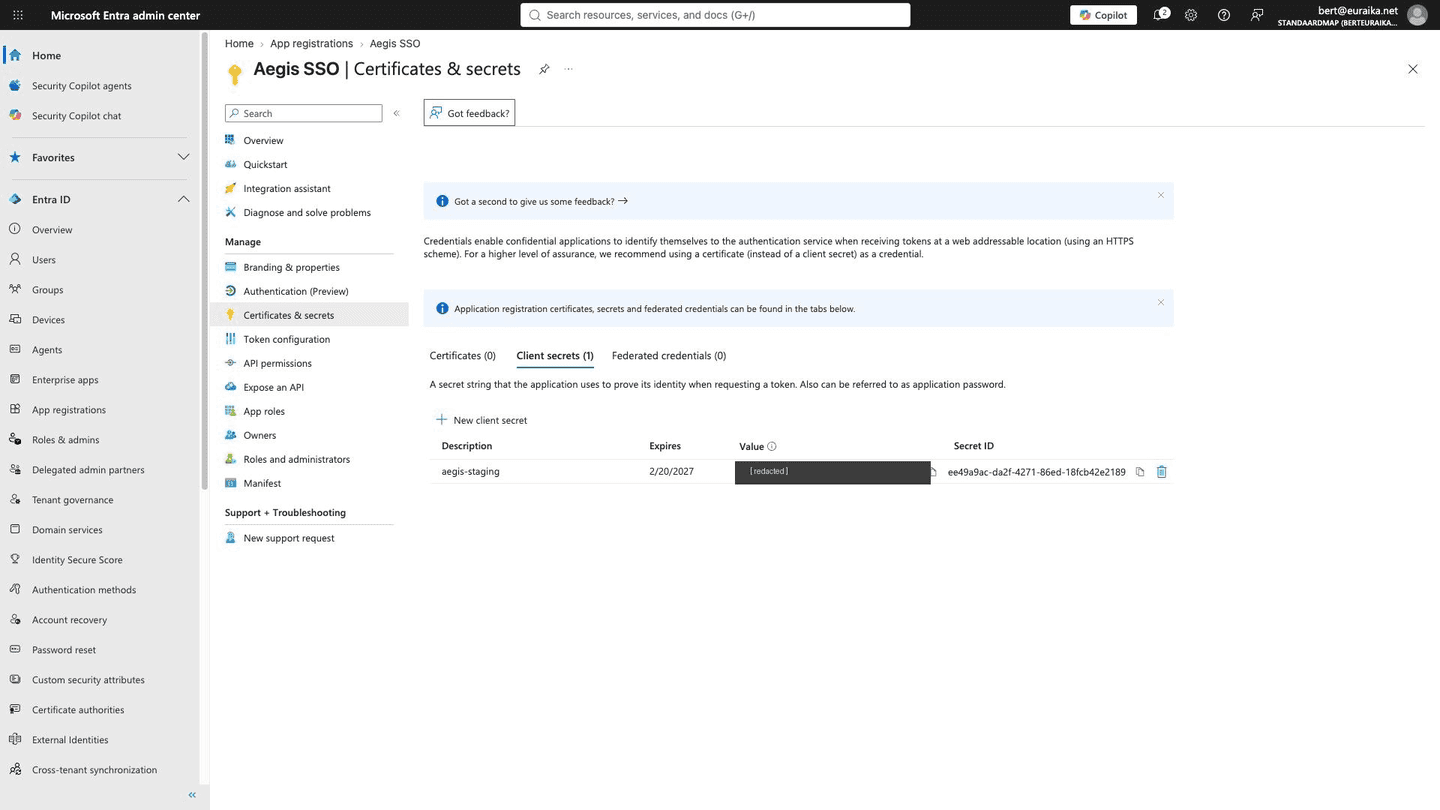The image size is (1440, 810).
Task: Click the Got feedback? button
Action: click(x=469, y=113)
